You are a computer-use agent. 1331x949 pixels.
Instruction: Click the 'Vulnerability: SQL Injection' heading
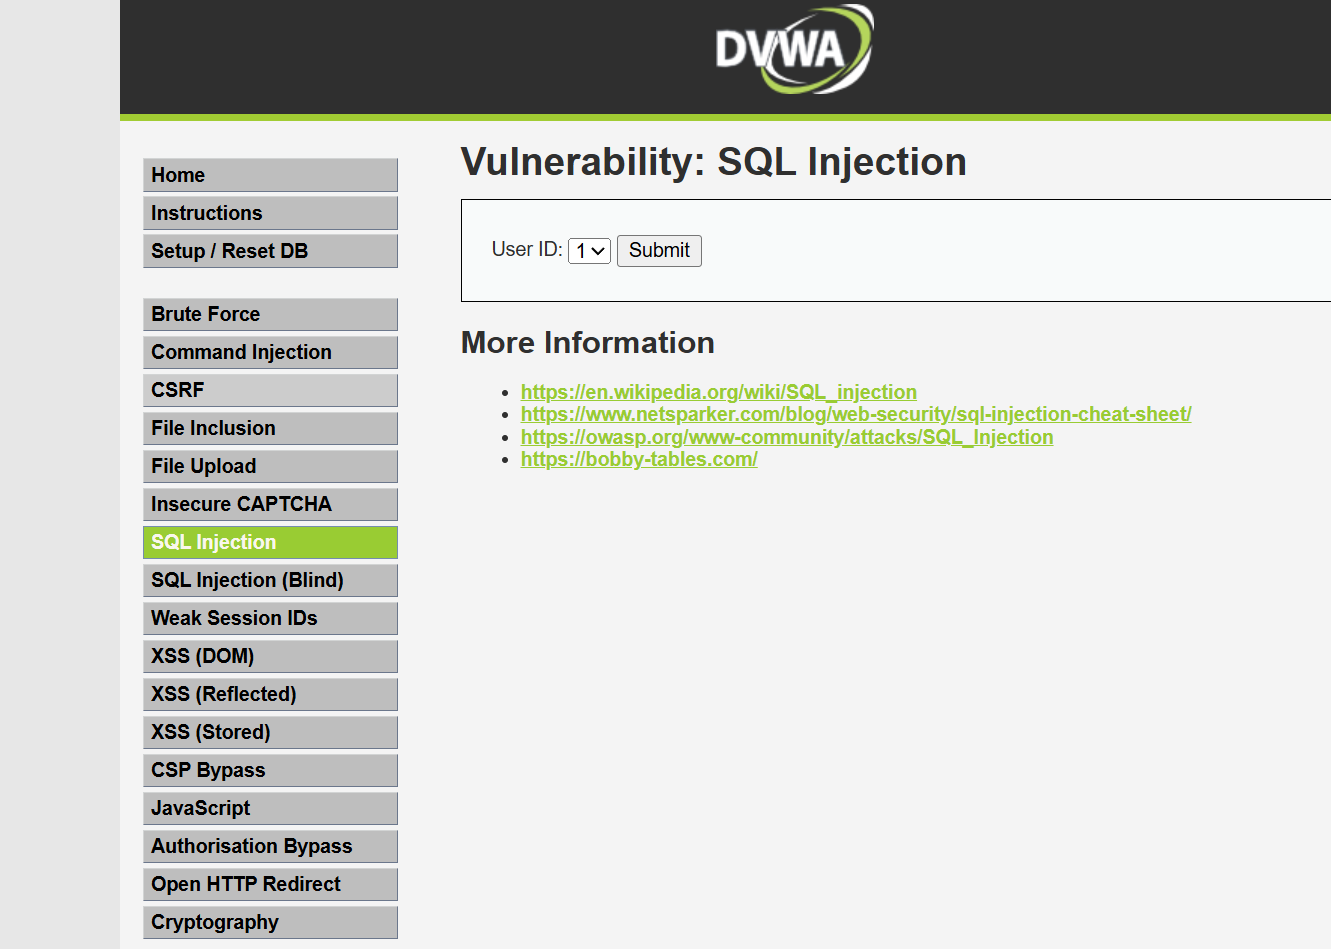[714, 162]
